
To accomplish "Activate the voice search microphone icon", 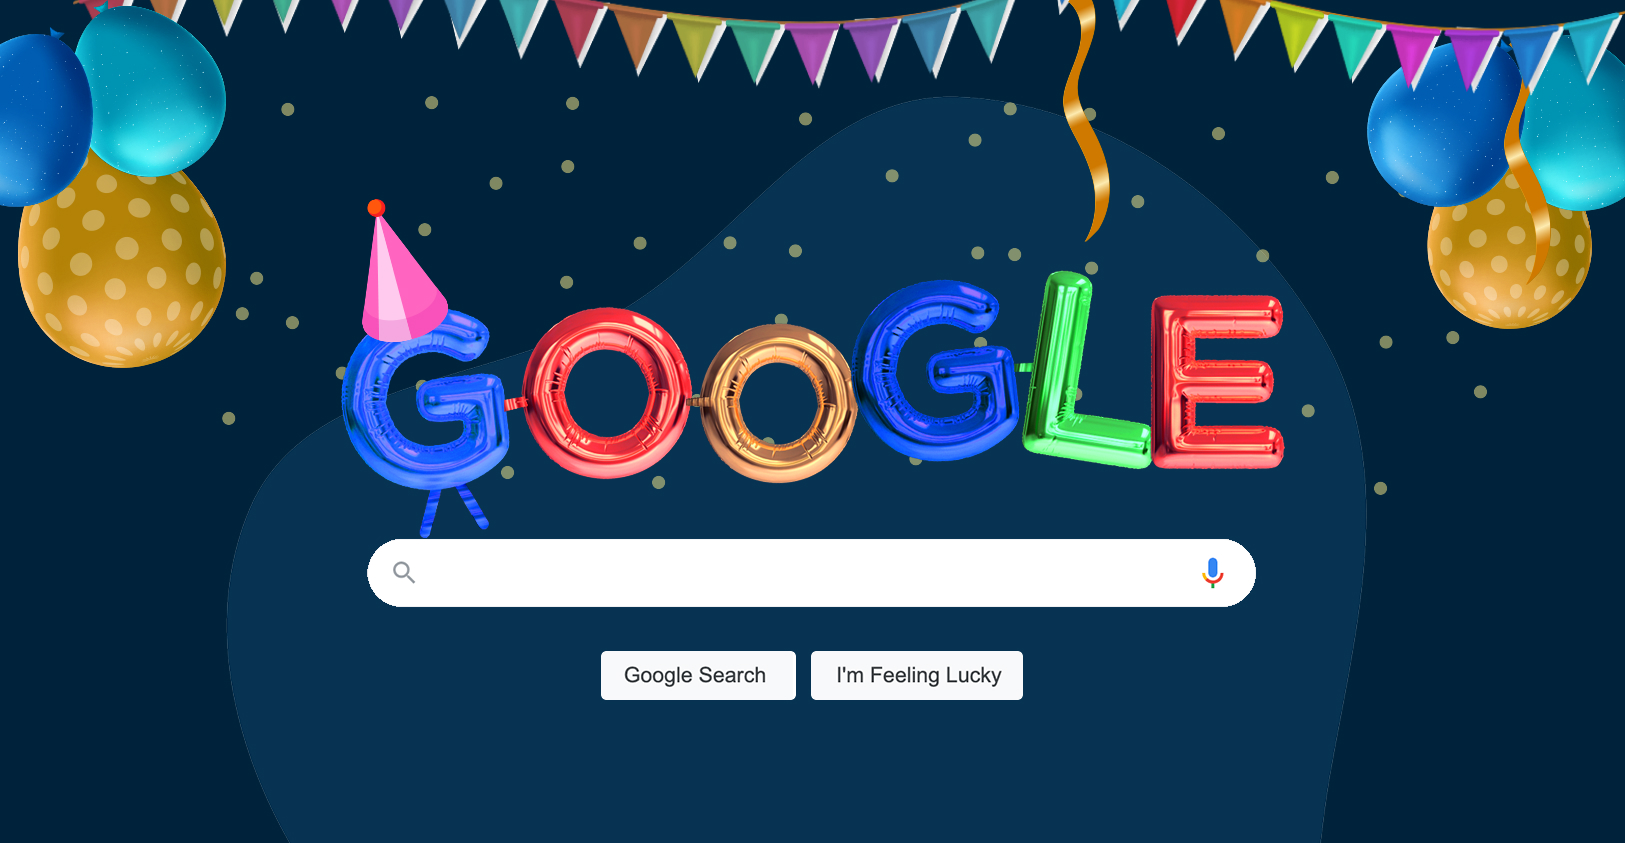I will coord(1212,572).
